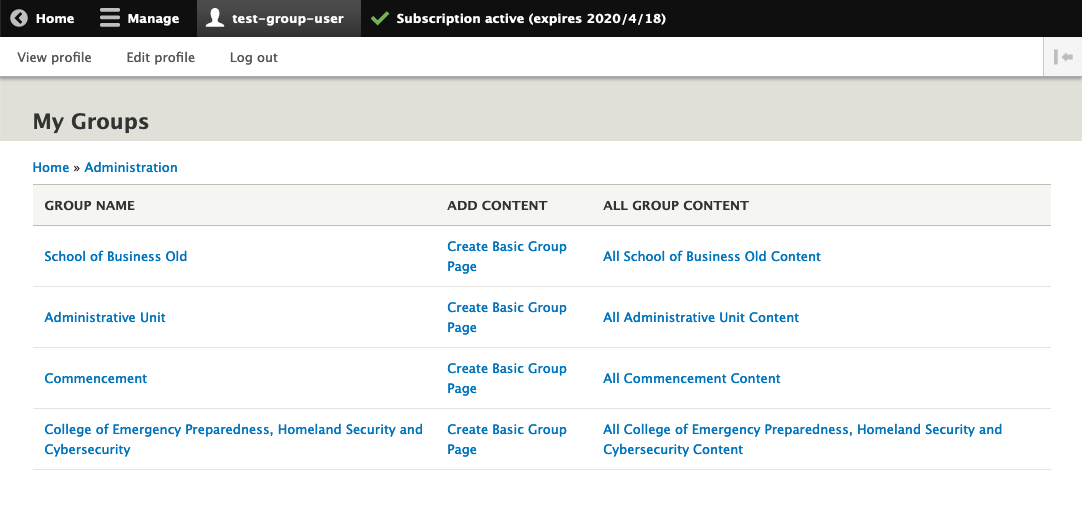View All Commencement Content
The height and width of the screenshot is (510, 1082).
click(691, 378)
